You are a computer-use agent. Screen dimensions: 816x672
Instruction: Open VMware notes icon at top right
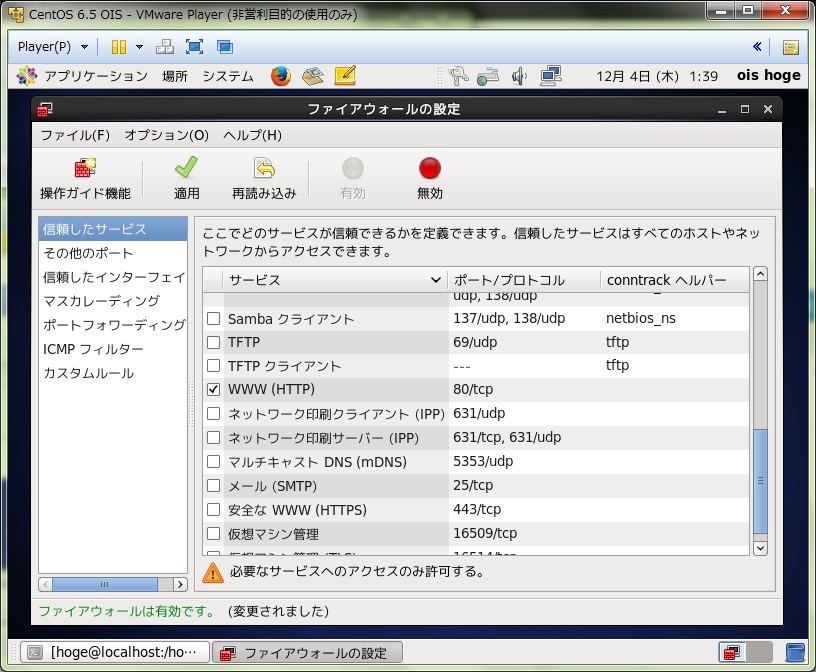tap(790, 47)
